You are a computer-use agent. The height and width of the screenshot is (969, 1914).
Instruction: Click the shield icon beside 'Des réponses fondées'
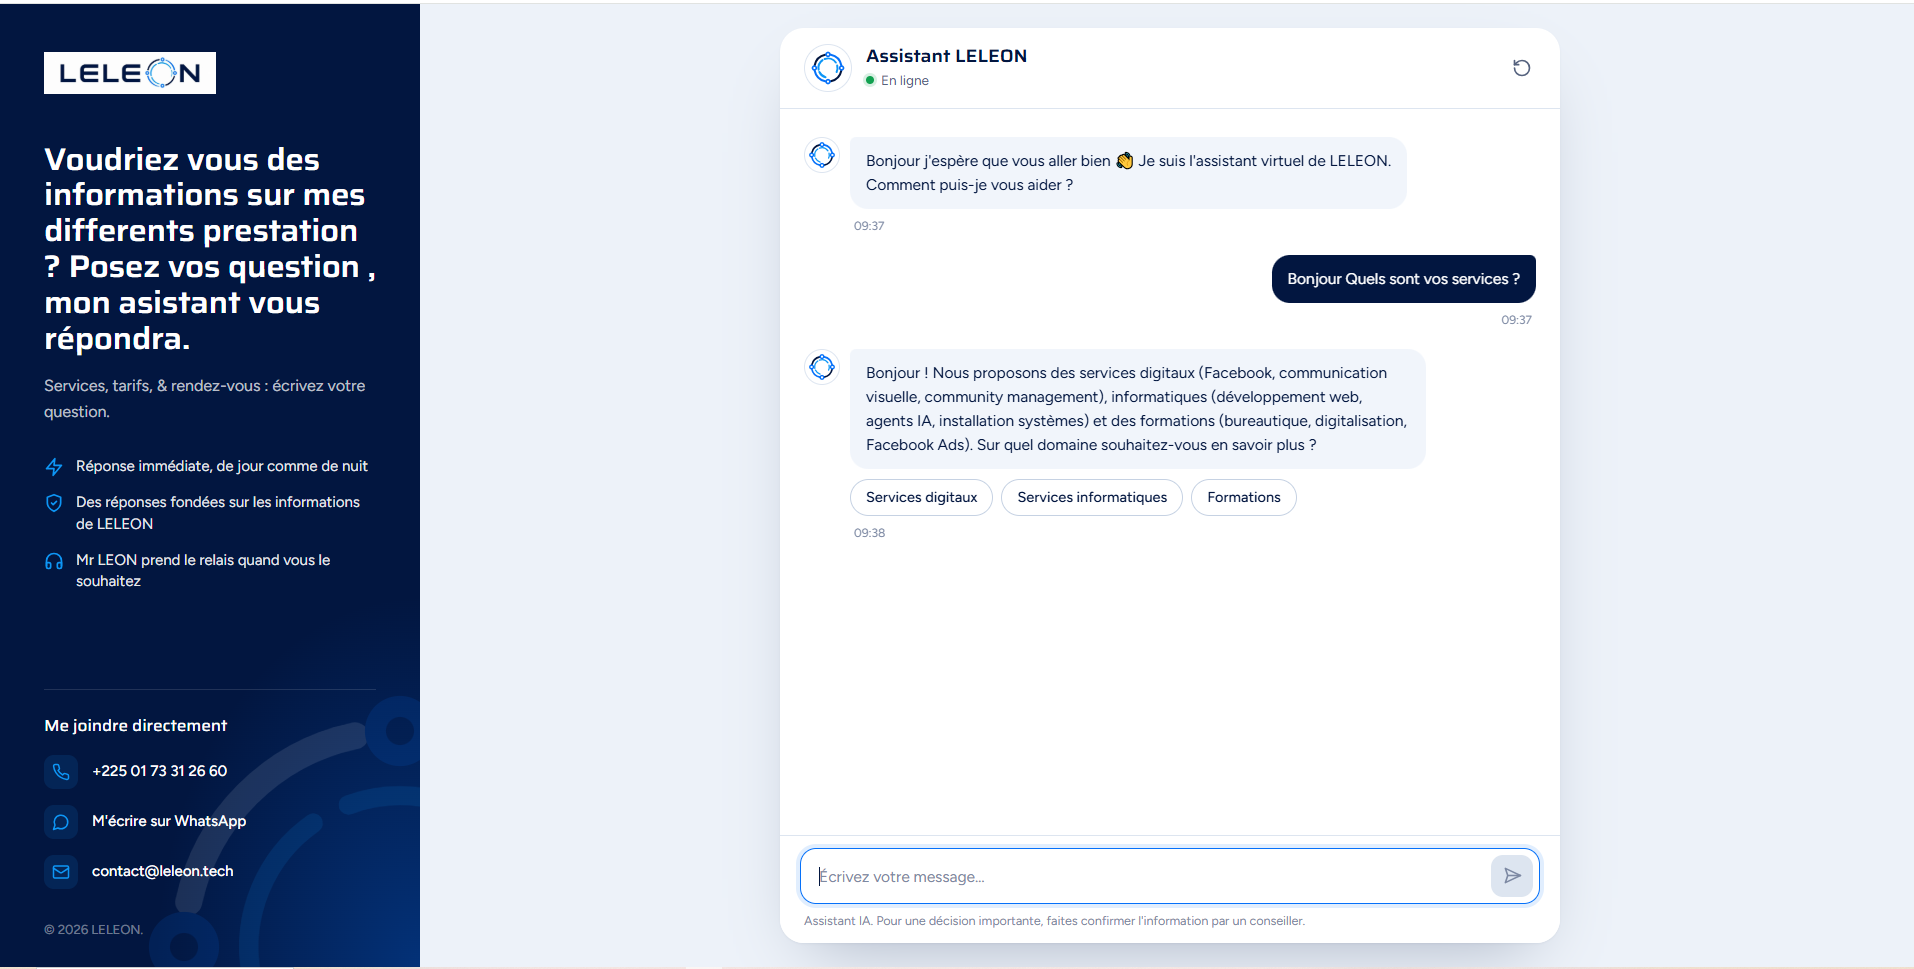[54, 503]
